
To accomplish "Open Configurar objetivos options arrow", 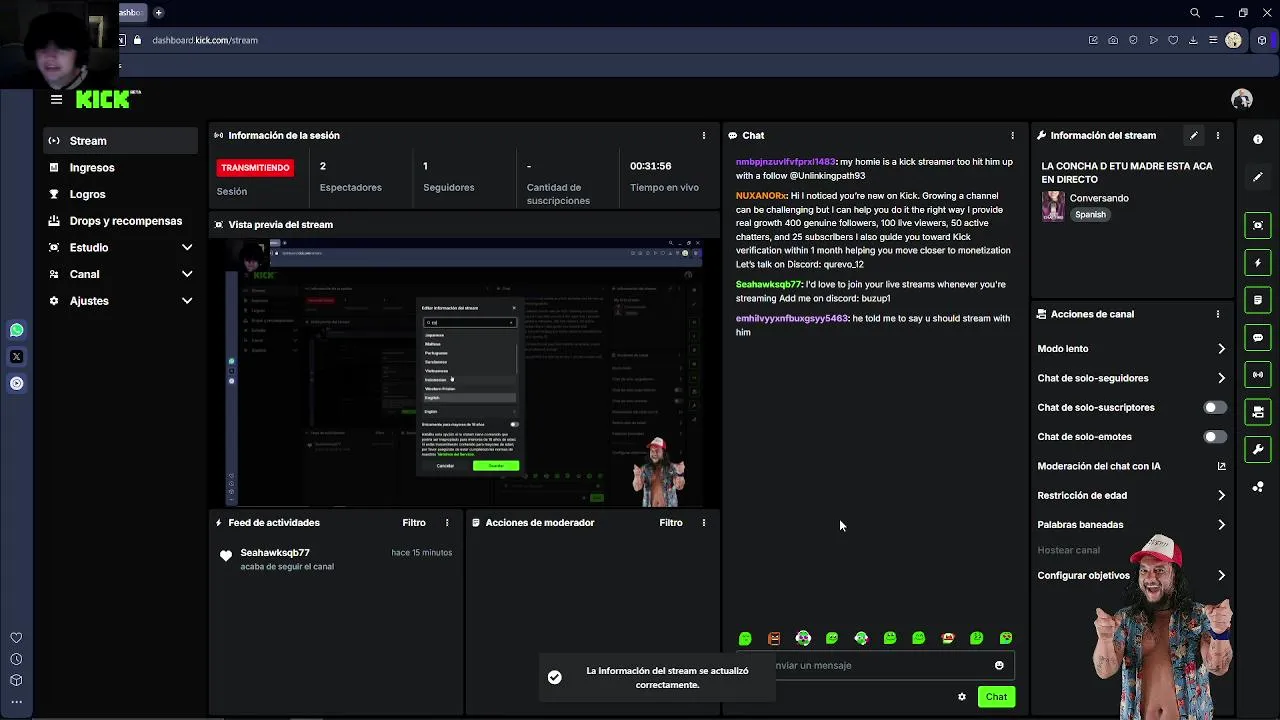I will tap(1221, 575).
